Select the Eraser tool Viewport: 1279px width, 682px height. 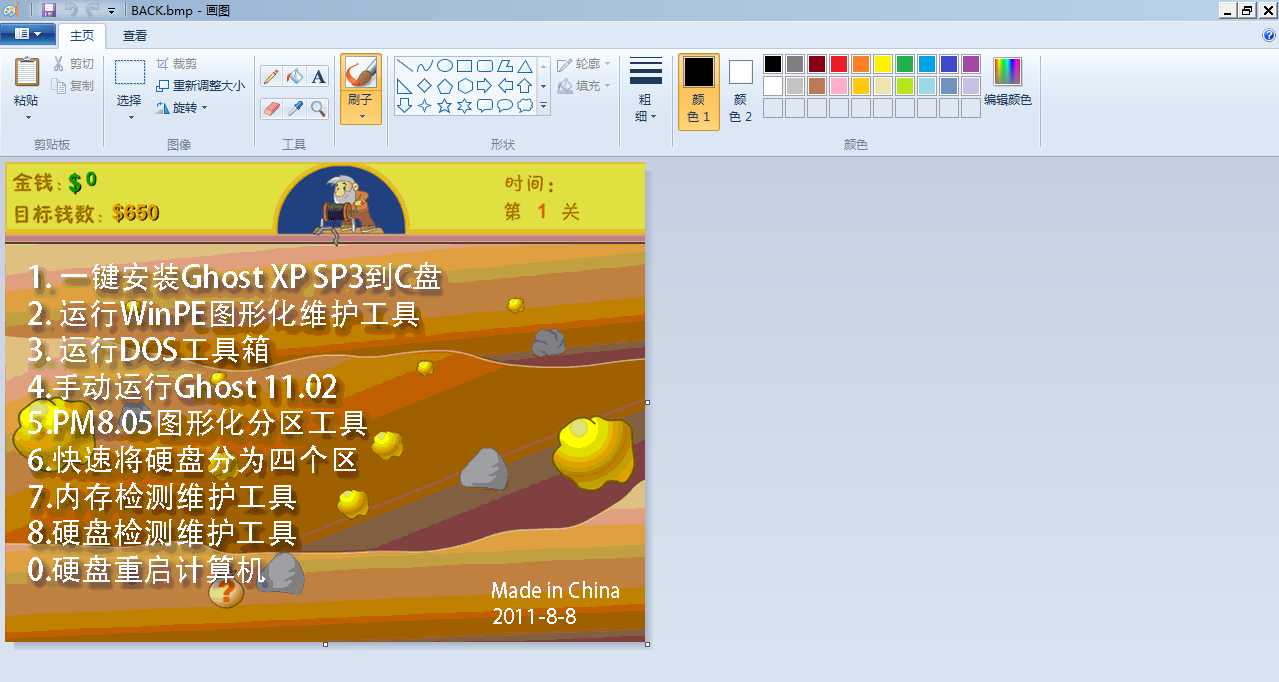pos(271,108)
